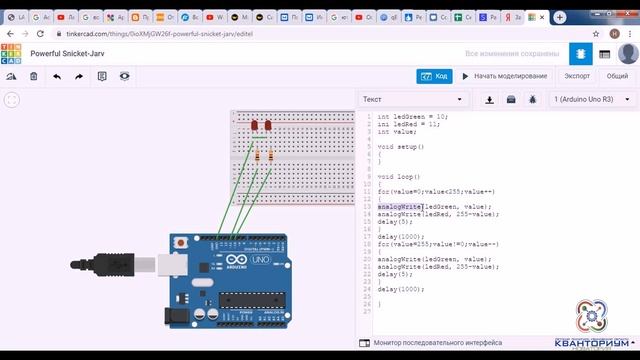This screenshot has width=640, height=360.
Task: Click the highlighted analogWrite on line 13
Action: 399,207
